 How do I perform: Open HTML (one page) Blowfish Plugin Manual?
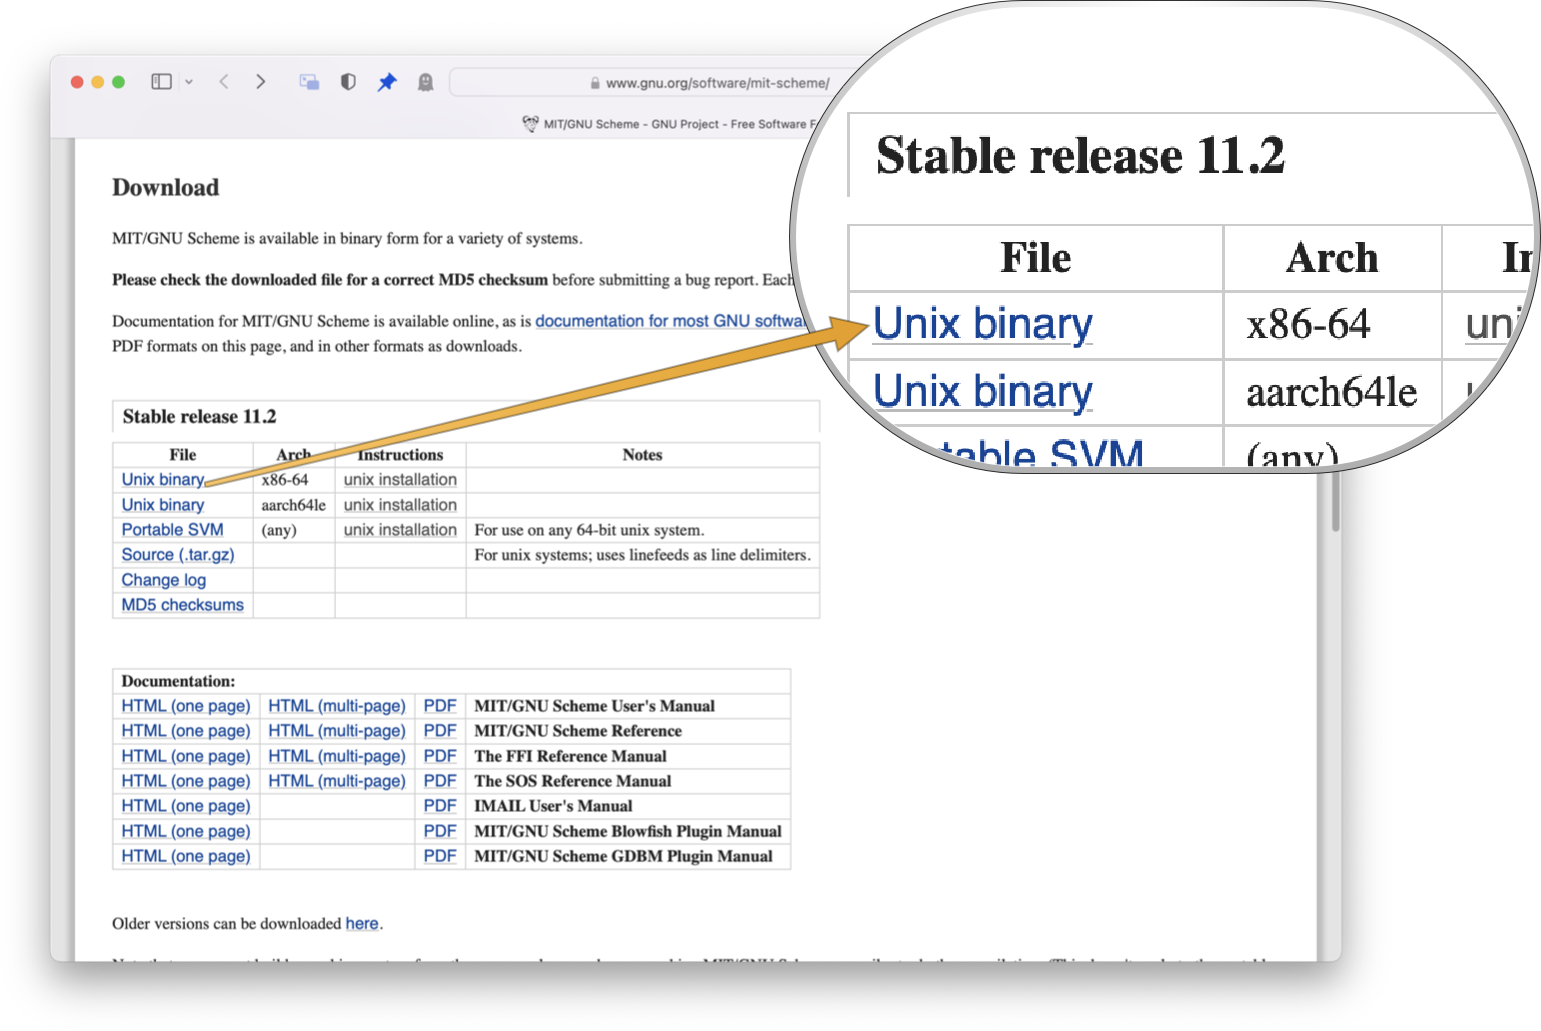click(x=186, y=831)
